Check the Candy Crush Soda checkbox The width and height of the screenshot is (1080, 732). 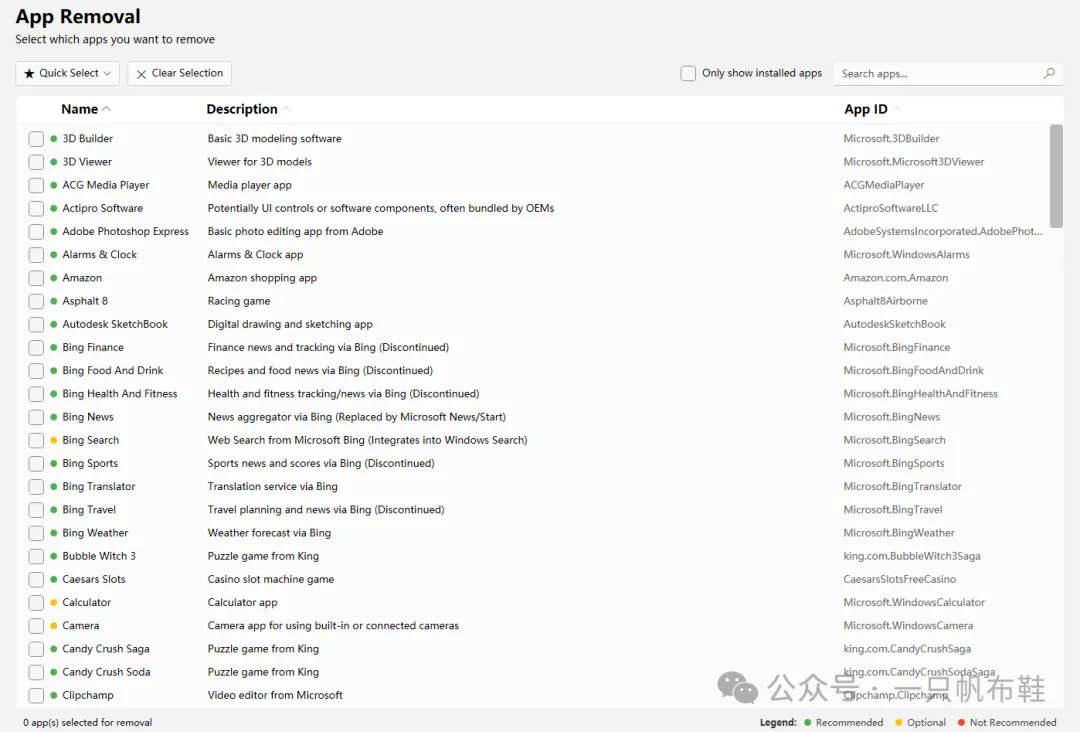37,672
